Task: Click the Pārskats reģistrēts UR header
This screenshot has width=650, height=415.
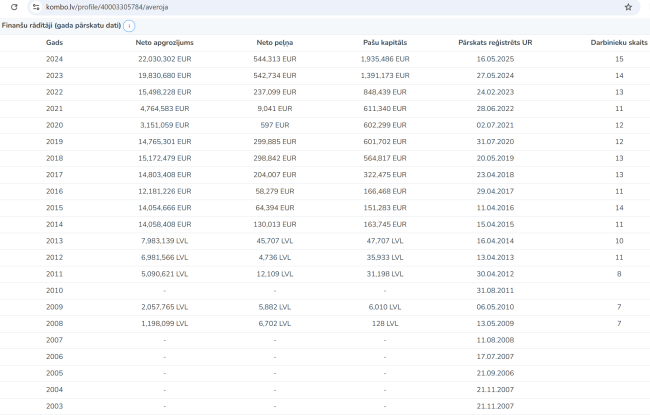Action: (x=495, y=43)
